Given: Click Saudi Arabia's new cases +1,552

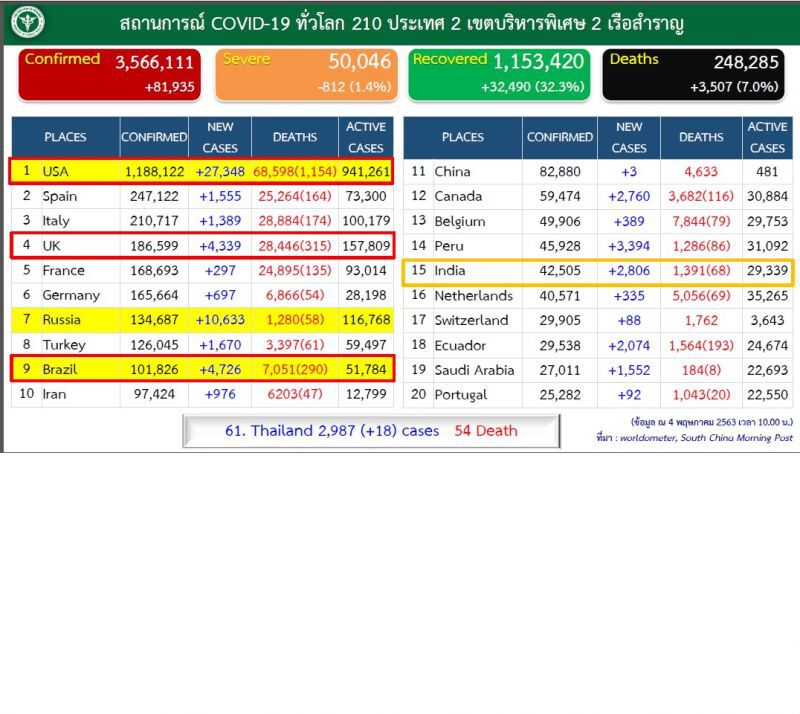Looking at the screenshot, I should pyautogui.click(x=629, y=370).
